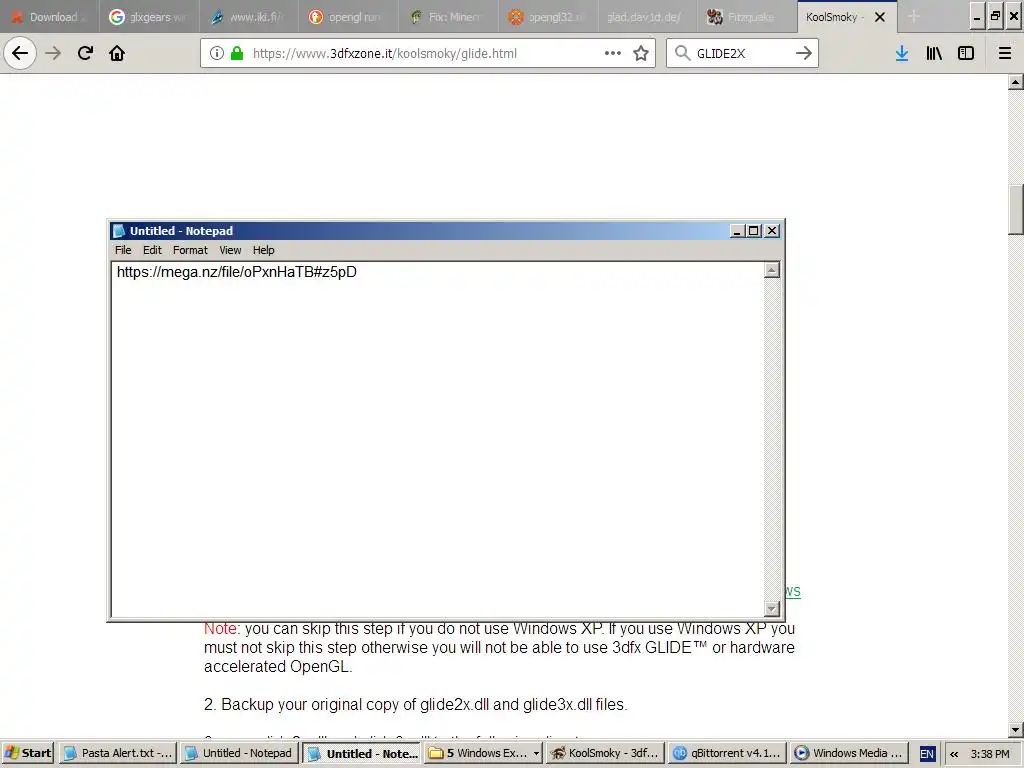1024x768 pixels.
Task: Click the 3:38 PM clock
Action: pos(990,754)
